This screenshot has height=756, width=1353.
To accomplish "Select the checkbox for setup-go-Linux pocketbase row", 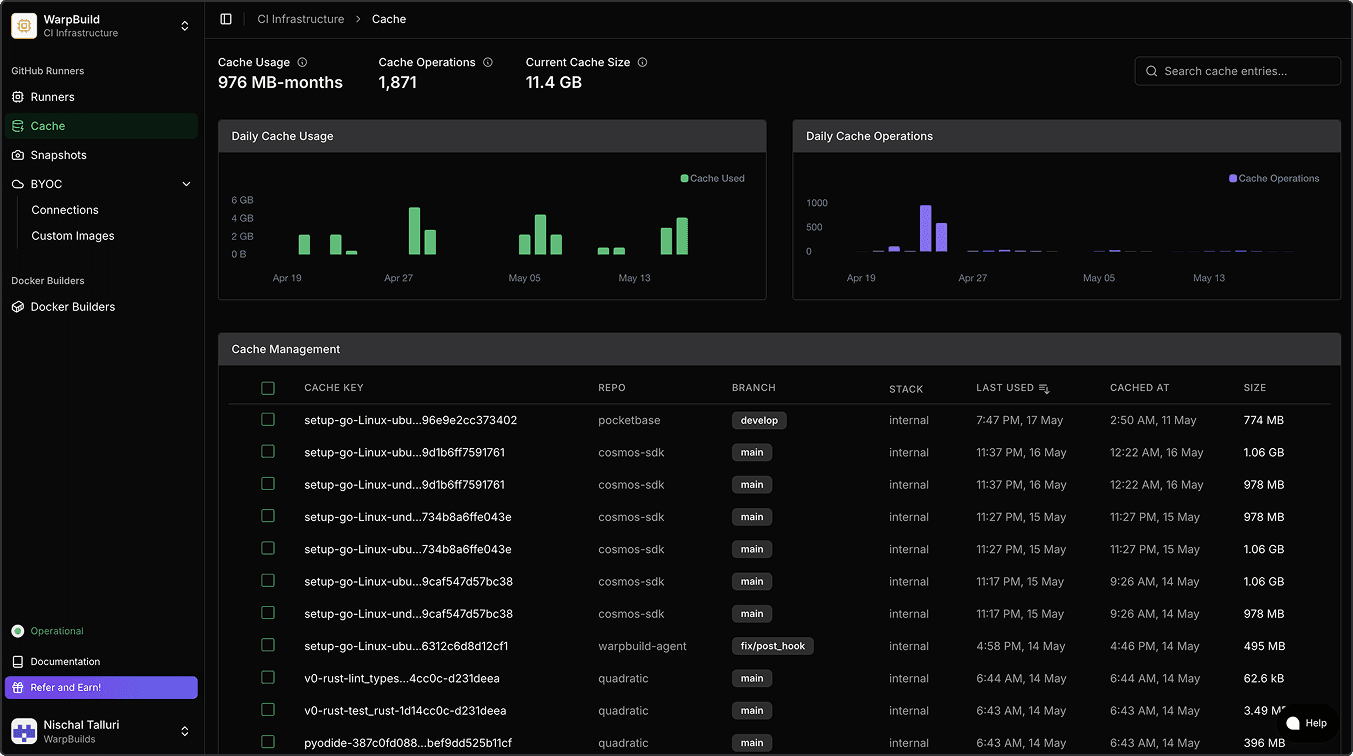I will [x=267, y=419].
